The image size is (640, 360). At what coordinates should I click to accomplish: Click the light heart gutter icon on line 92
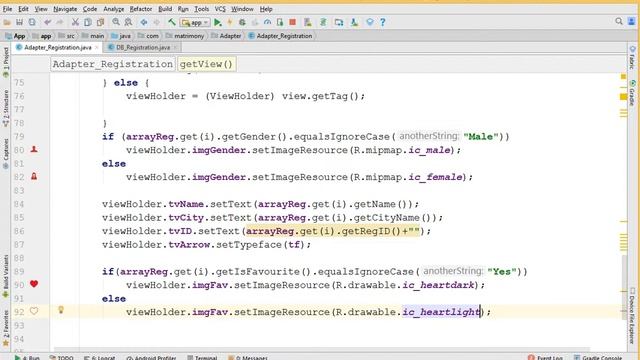[x=34, y=311]
